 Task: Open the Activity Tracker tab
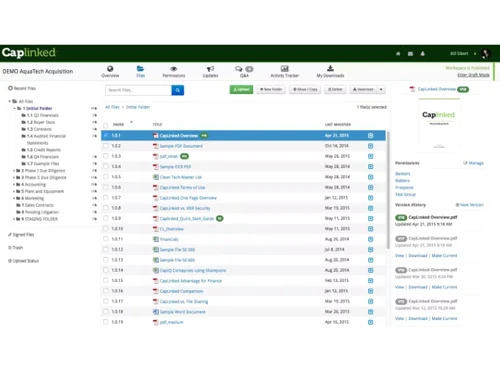284,71
